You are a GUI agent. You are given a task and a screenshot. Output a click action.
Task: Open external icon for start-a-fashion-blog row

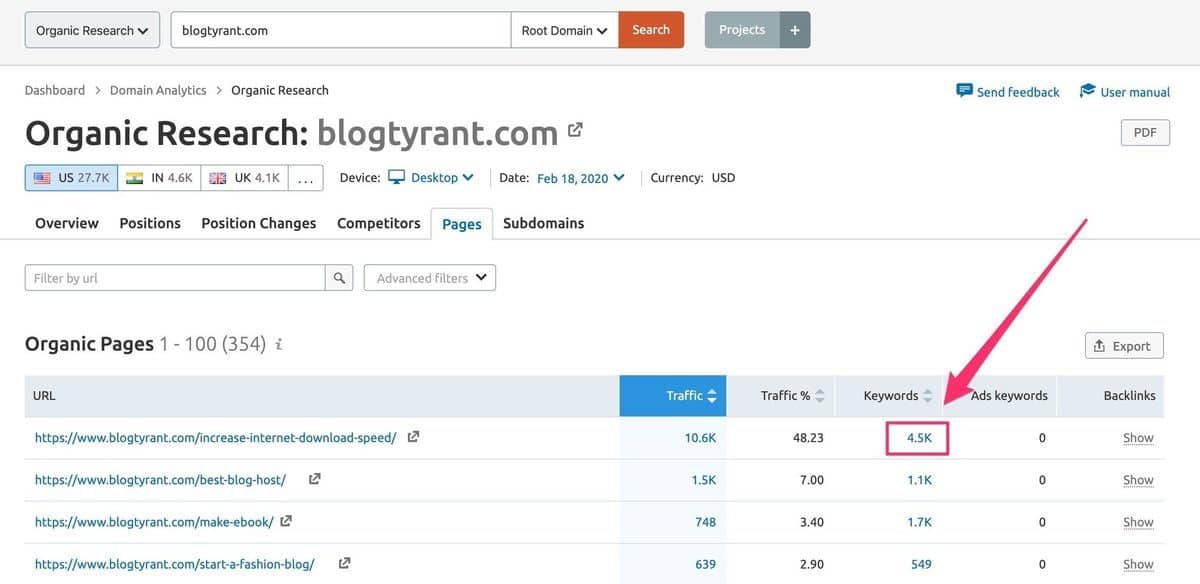345,563
